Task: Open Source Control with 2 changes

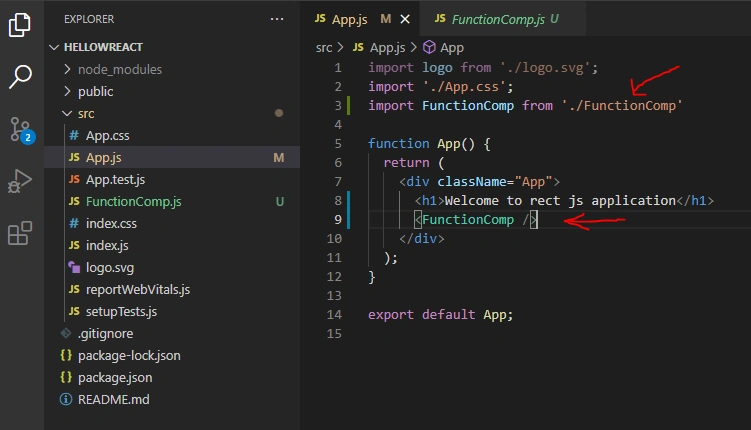Action: click(x=22, y=130)
